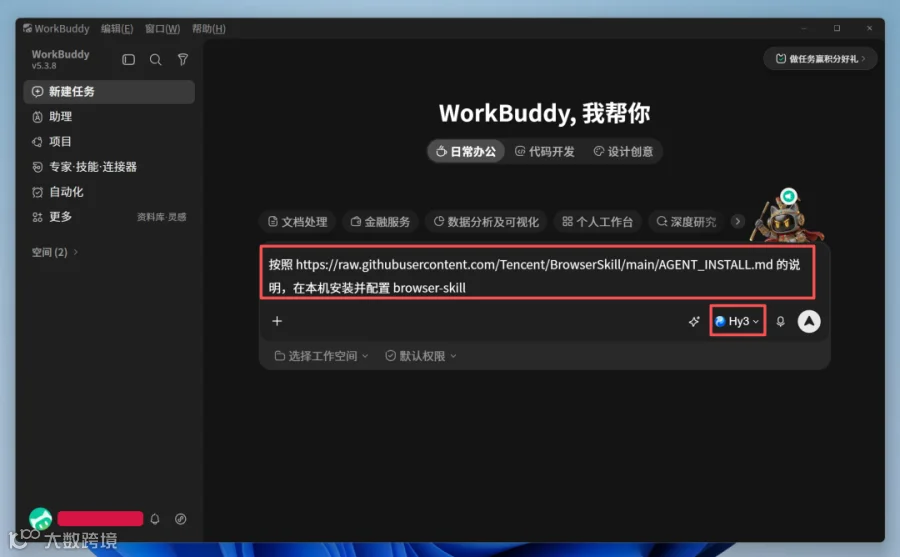Viewport: 900px width, 557px height.
Task: Click the WorkBuddy v5.3.8 title
Action: [60, 59]
